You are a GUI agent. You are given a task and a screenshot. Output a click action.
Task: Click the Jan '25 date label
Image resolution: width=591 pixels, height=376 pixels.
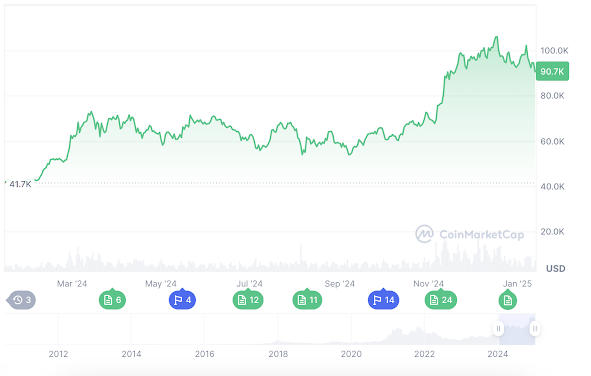(x=517, y=284)
